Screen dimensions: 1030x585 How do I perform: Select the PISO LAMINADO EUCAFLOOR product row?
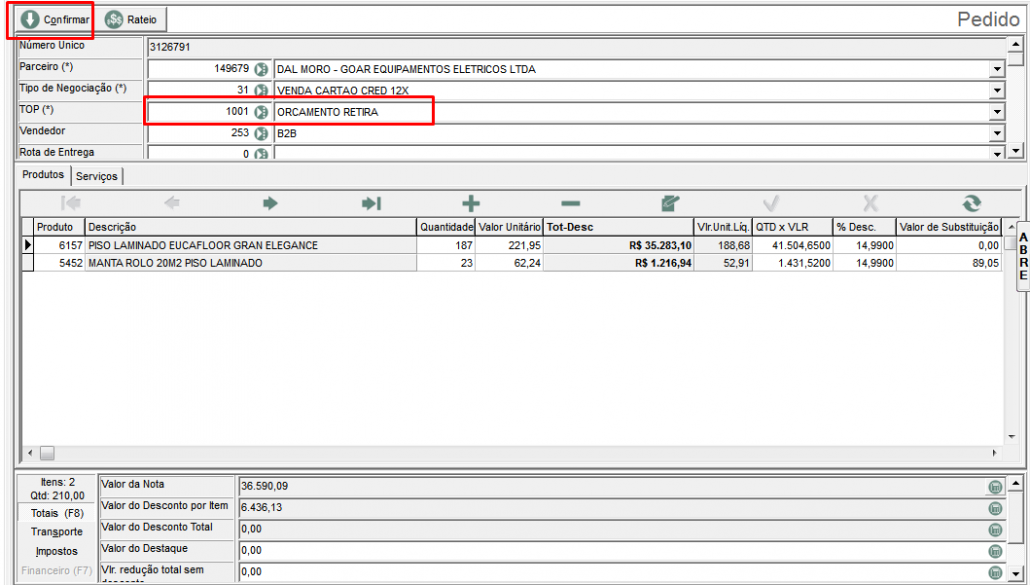(x=250, y=245)
